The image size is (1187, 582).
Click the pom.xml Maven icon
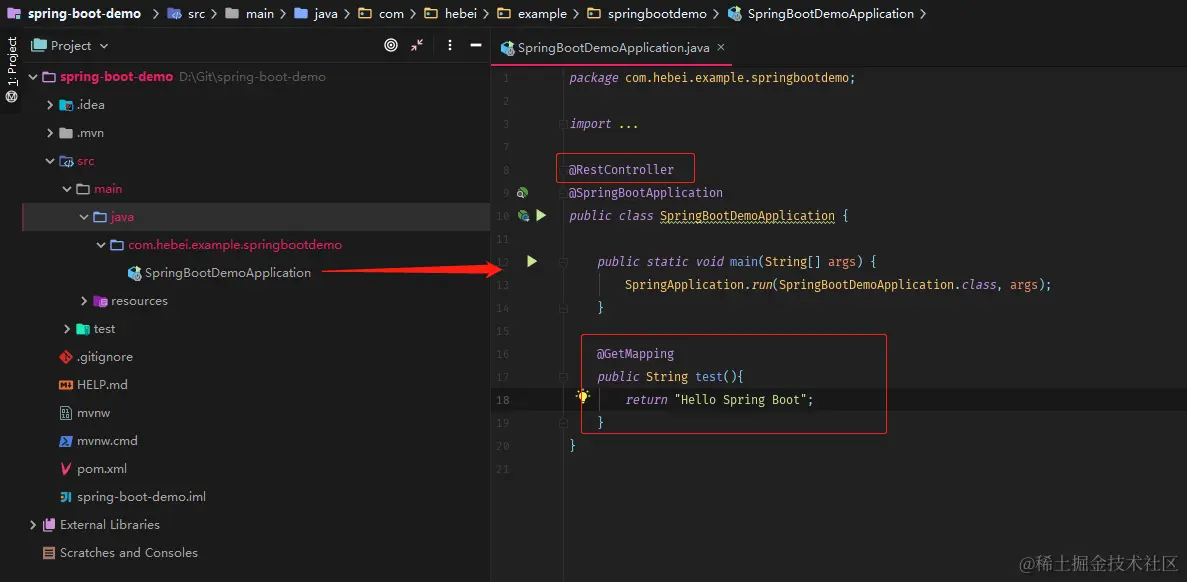[x=66, y=468]
